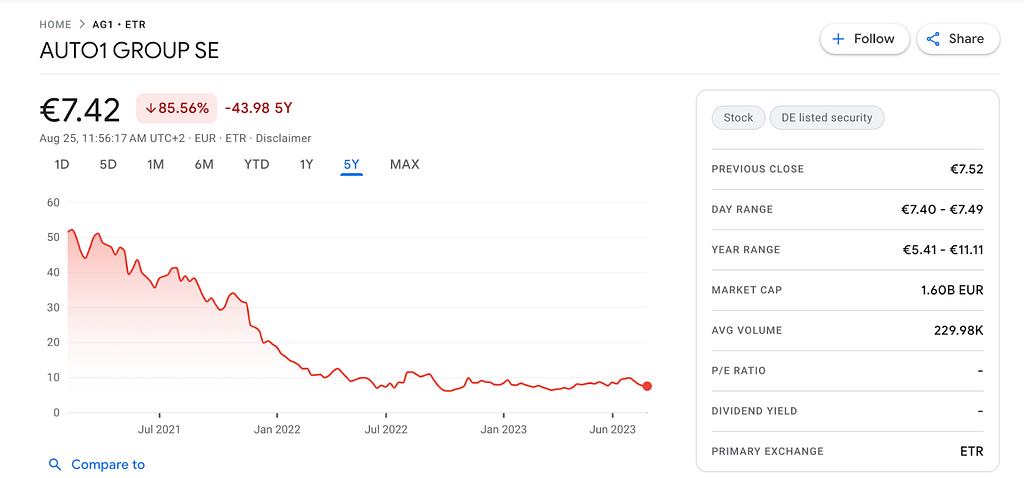This screenshot has height=478, width=1024.
Task: Click the Jul 2022 axis label
Action: pyautogui.click(x=386, y=430)
